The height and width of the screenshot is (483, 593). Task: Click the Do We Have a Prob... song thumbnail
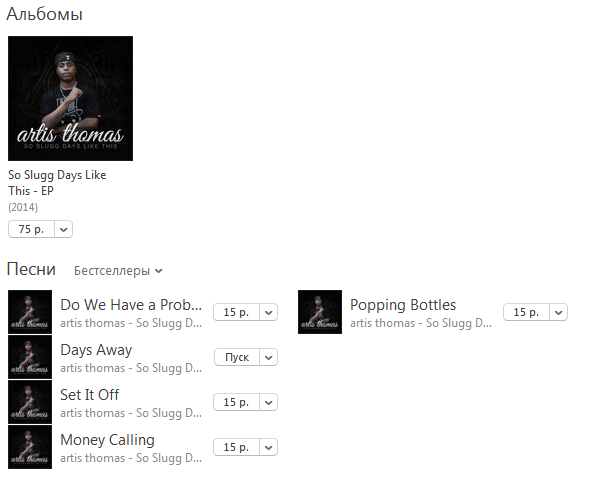point(30,312)
